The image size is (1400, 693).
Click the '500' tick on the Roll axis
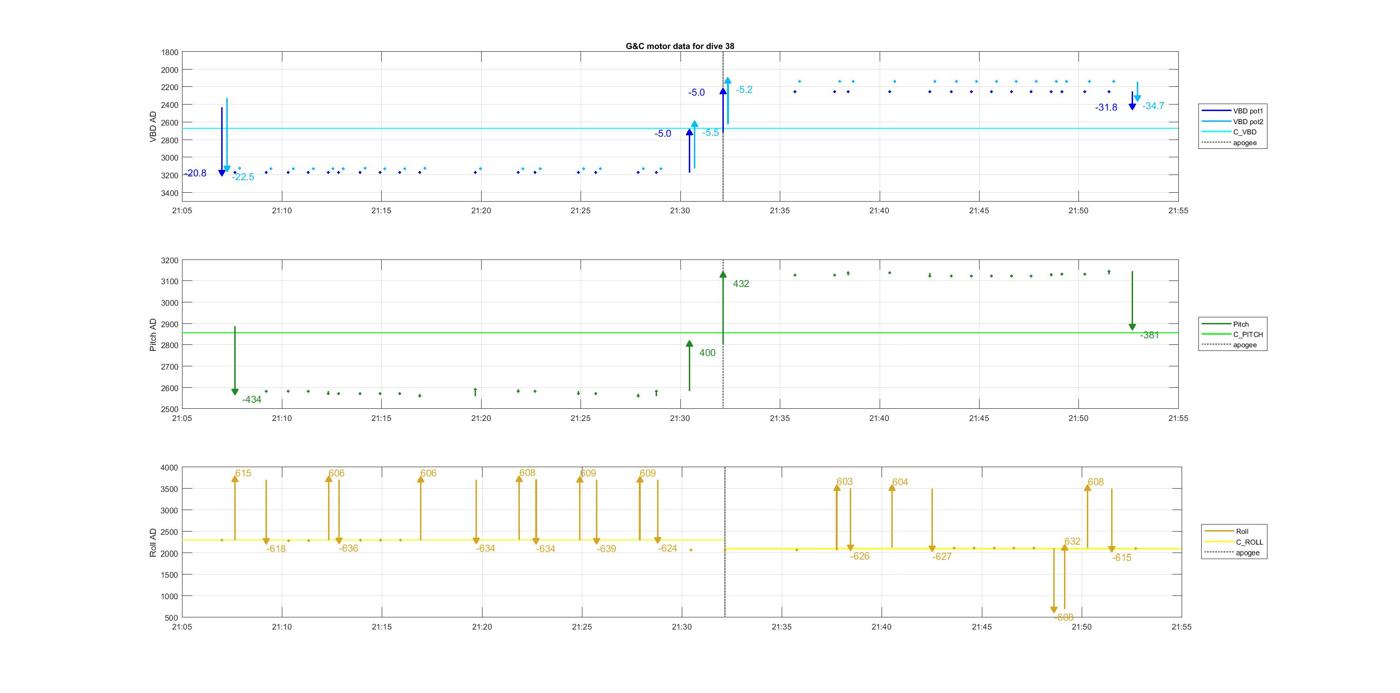pyautogui.click(x=172, y=618)
